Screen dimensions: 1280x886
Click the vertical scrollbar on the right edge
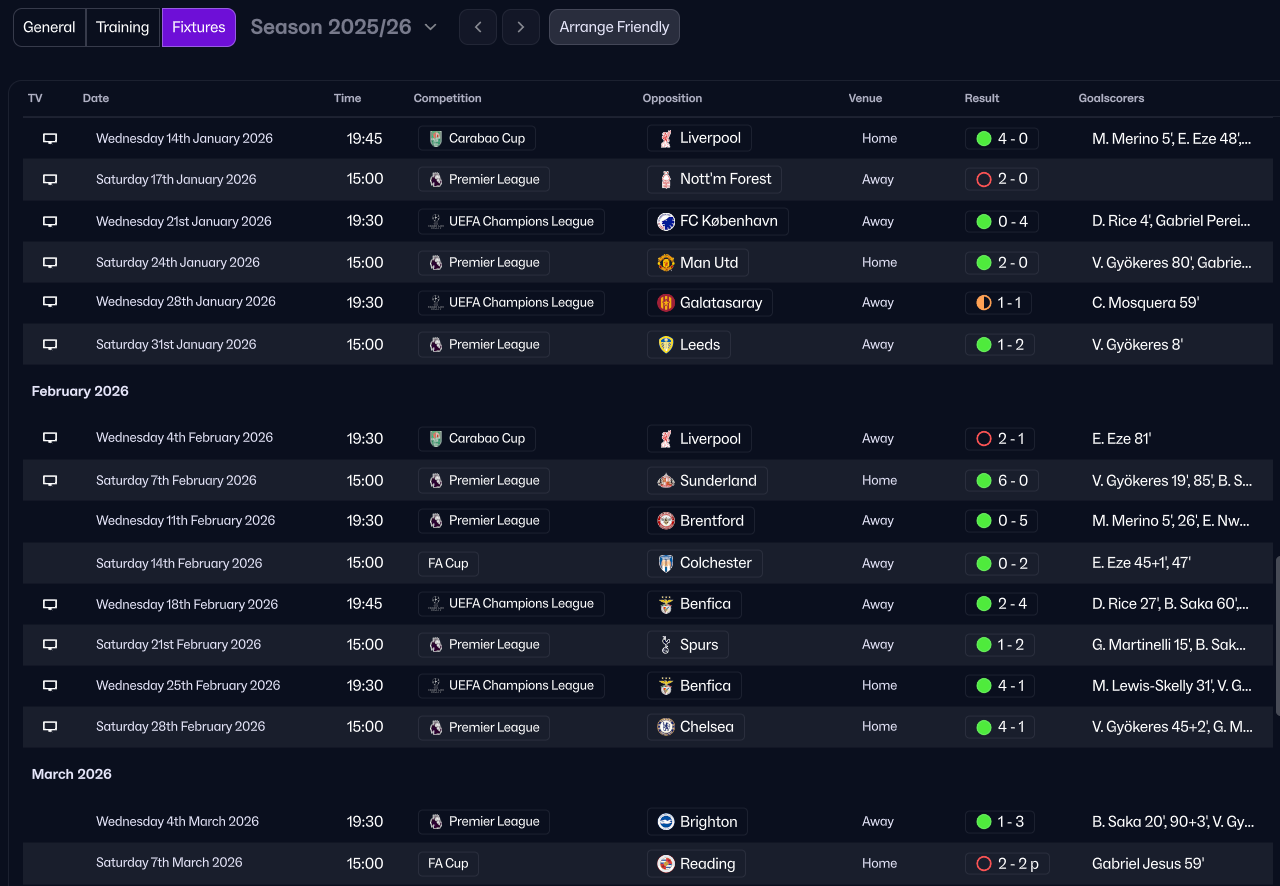pyautogui.click(x=1276, y=635)
